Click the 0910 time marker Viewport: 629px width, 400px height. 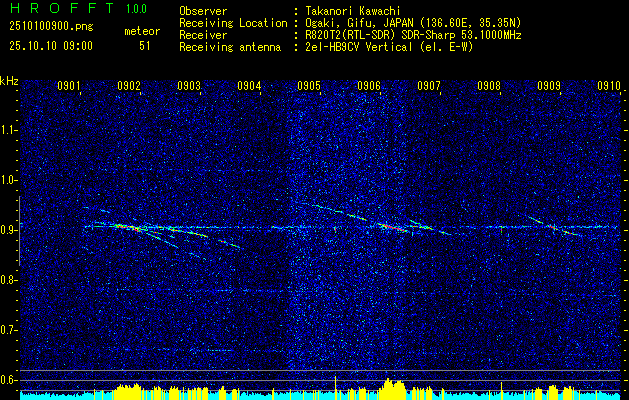coord(609,85)
